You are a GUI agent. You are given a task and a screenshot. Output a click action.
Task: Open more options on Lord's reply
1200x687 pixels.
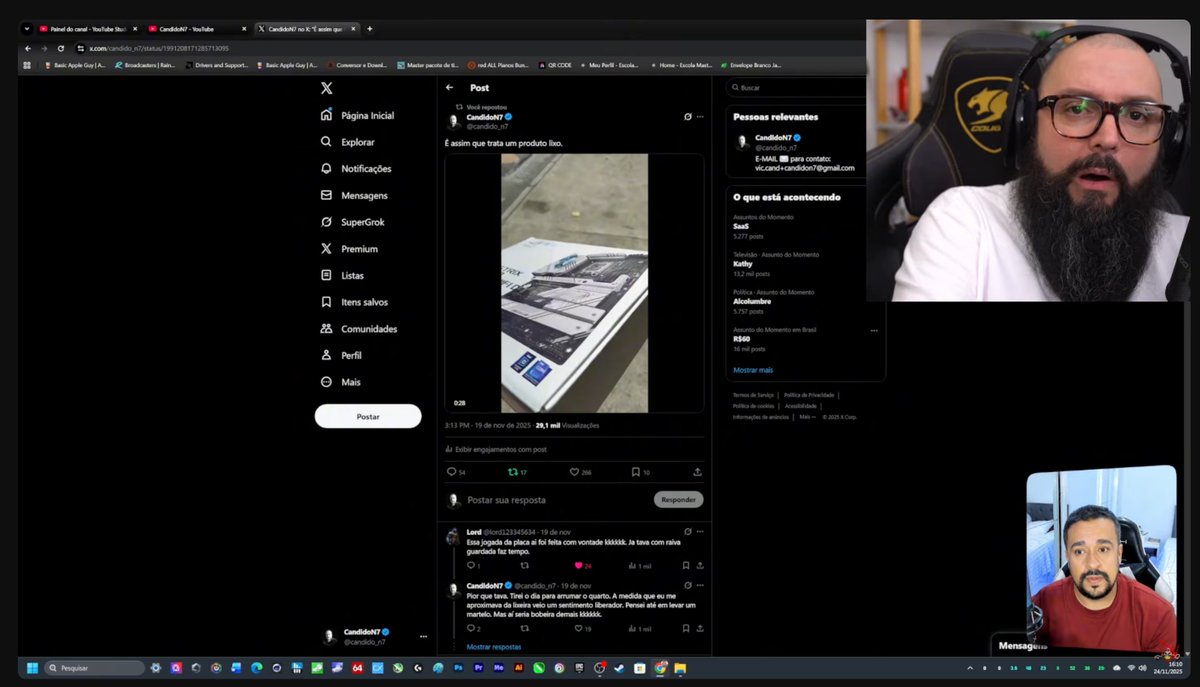[700, 532]
